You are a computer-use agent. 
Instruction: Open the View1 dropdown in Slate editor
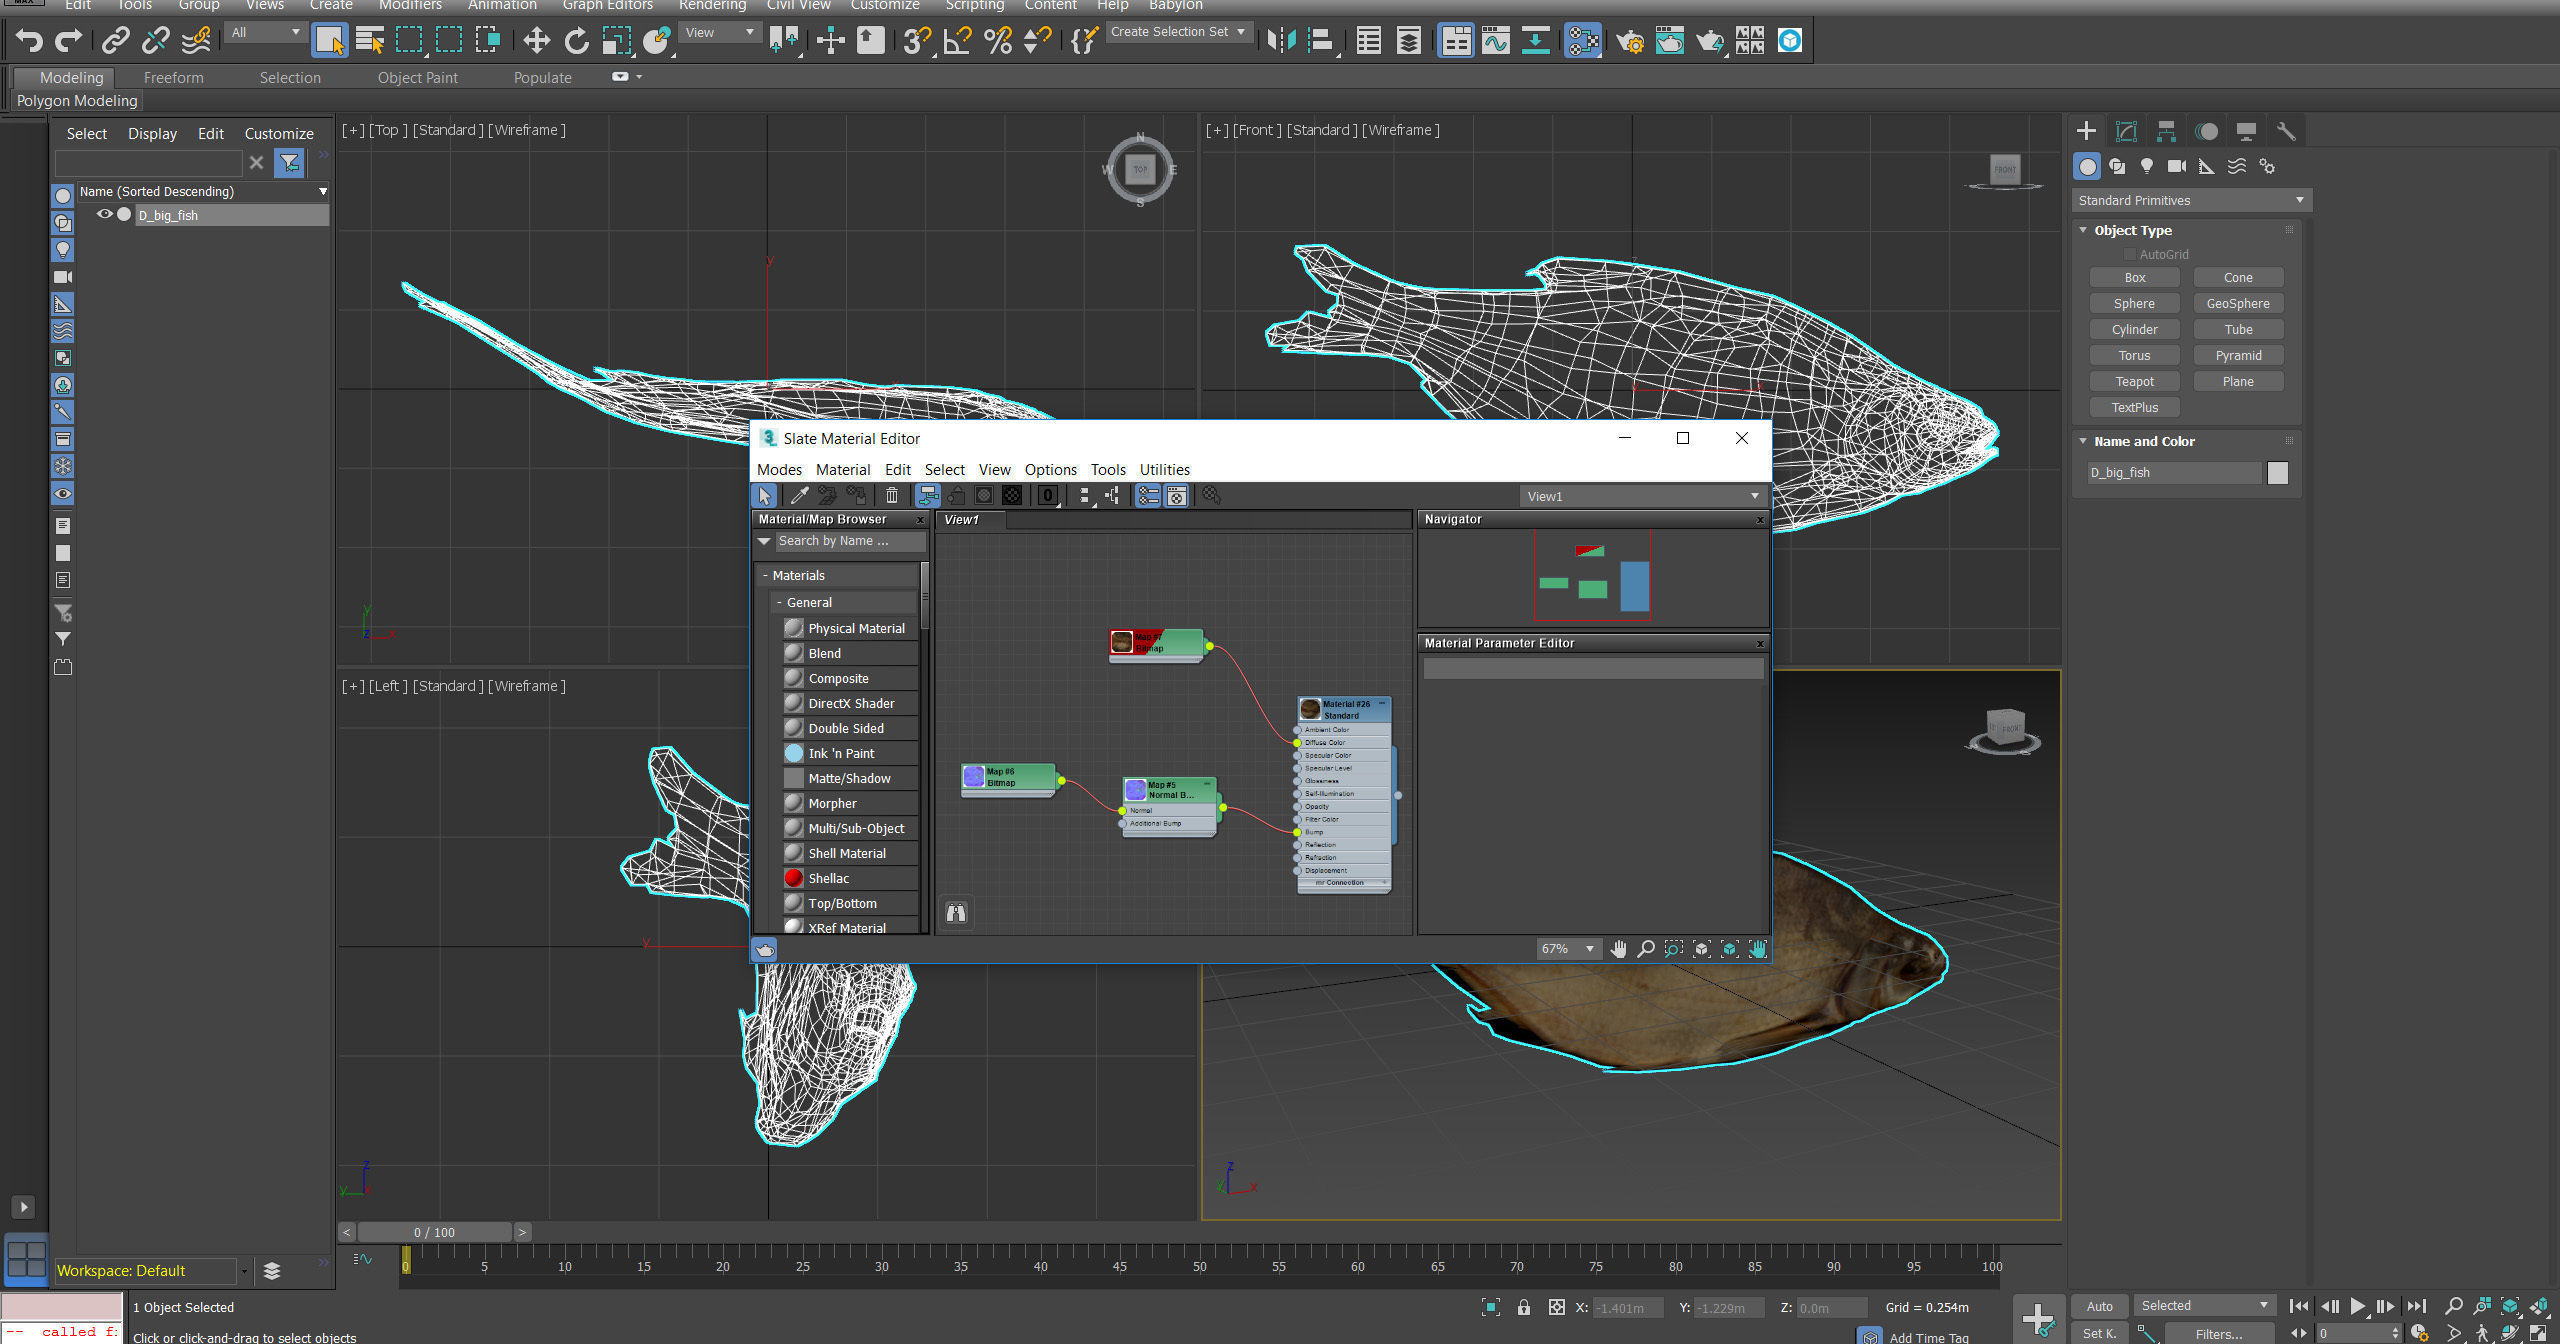pos(1642,497)
